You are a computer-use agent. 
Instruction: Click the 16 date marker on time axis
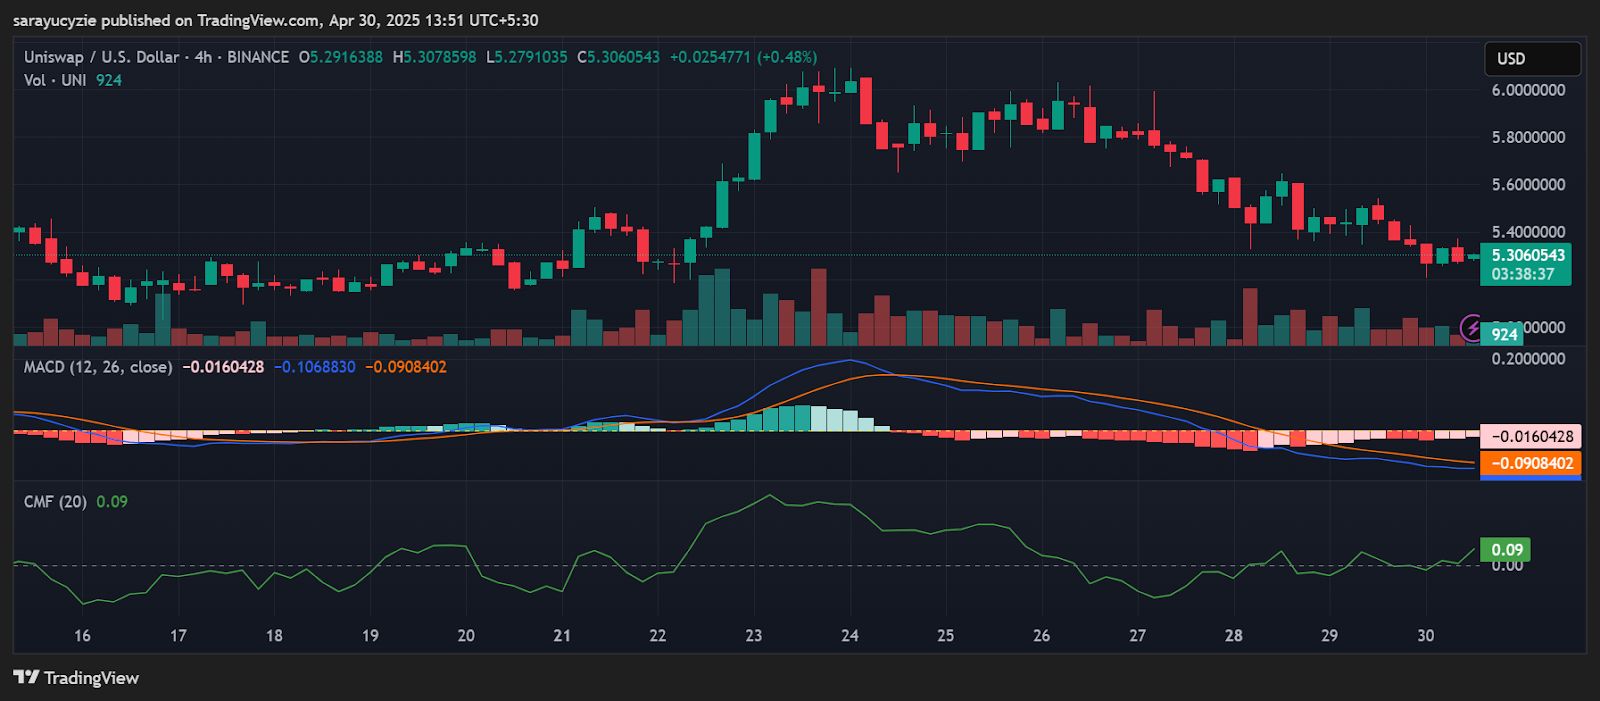[82, 635]
